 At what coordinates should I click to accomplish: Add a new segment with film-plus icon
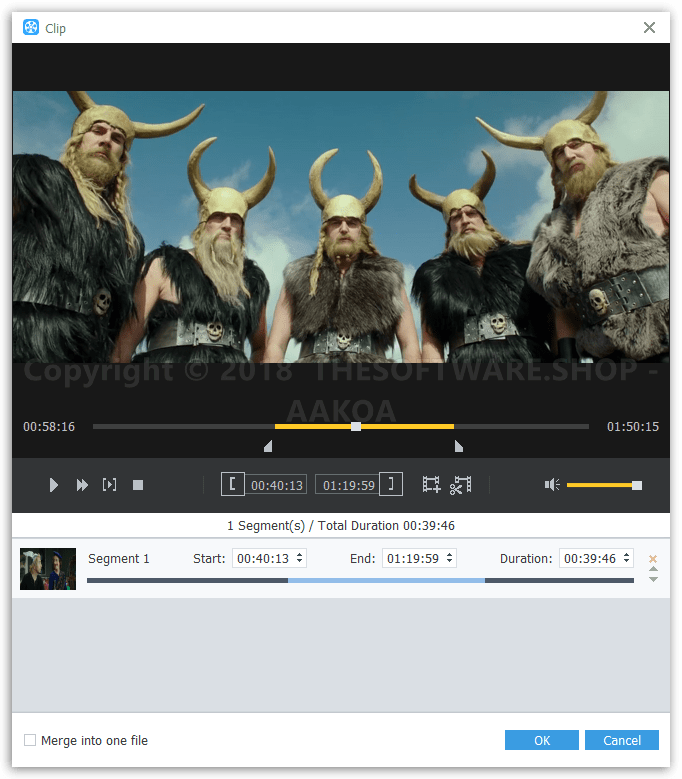[x=431, y=484]
